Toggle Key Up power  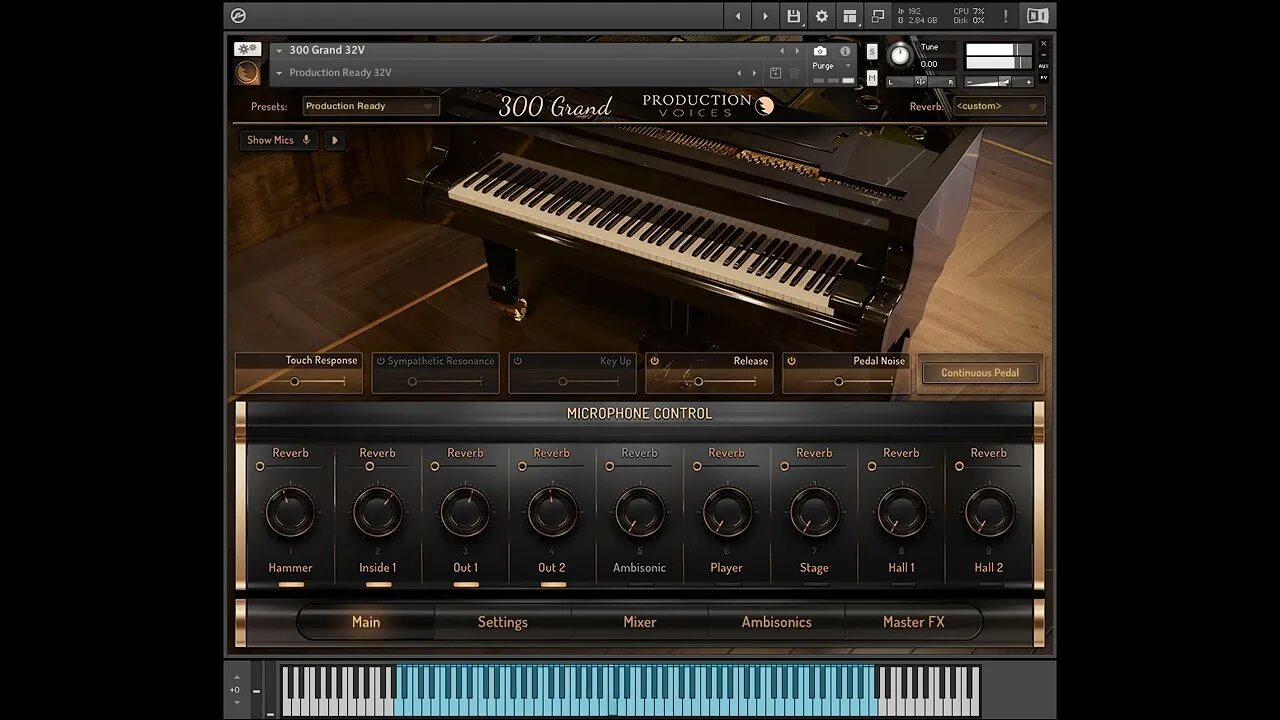[517, 361]
